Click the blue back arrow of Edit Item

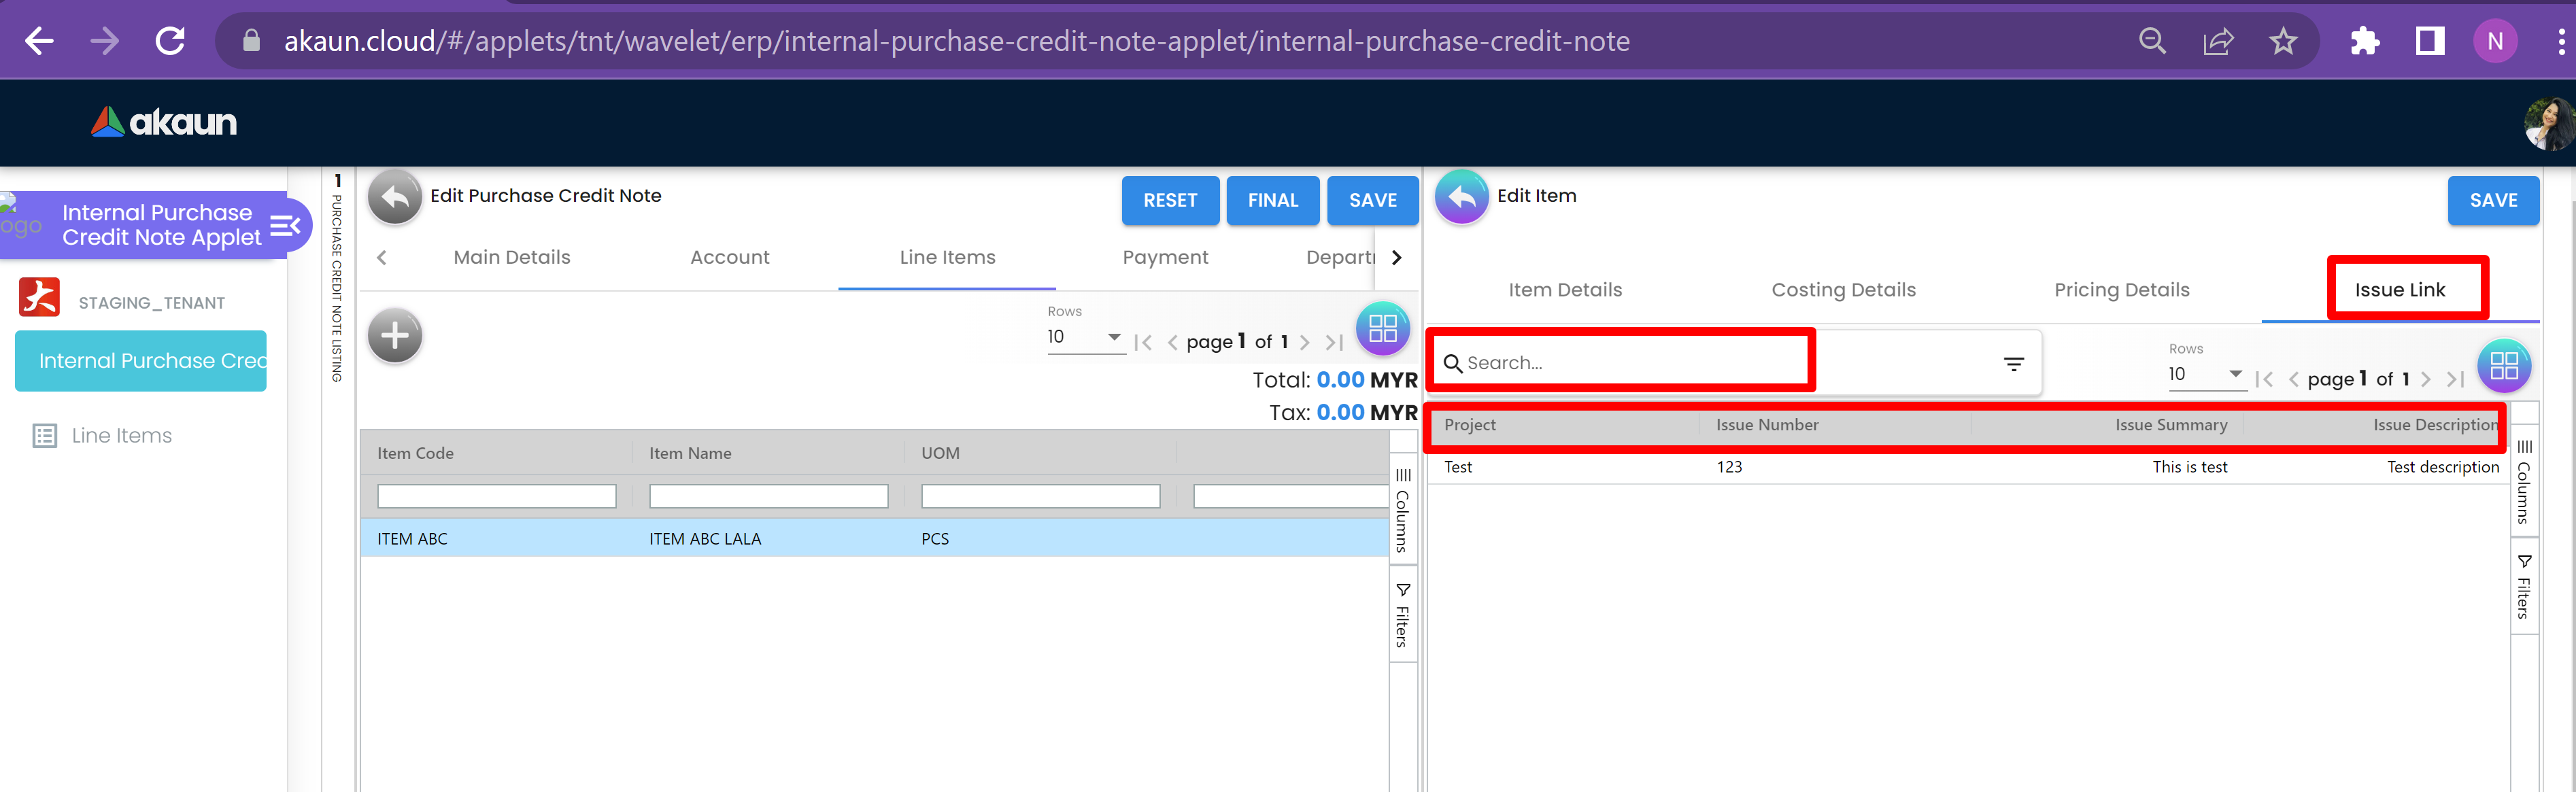click(x=1461, y=197)
